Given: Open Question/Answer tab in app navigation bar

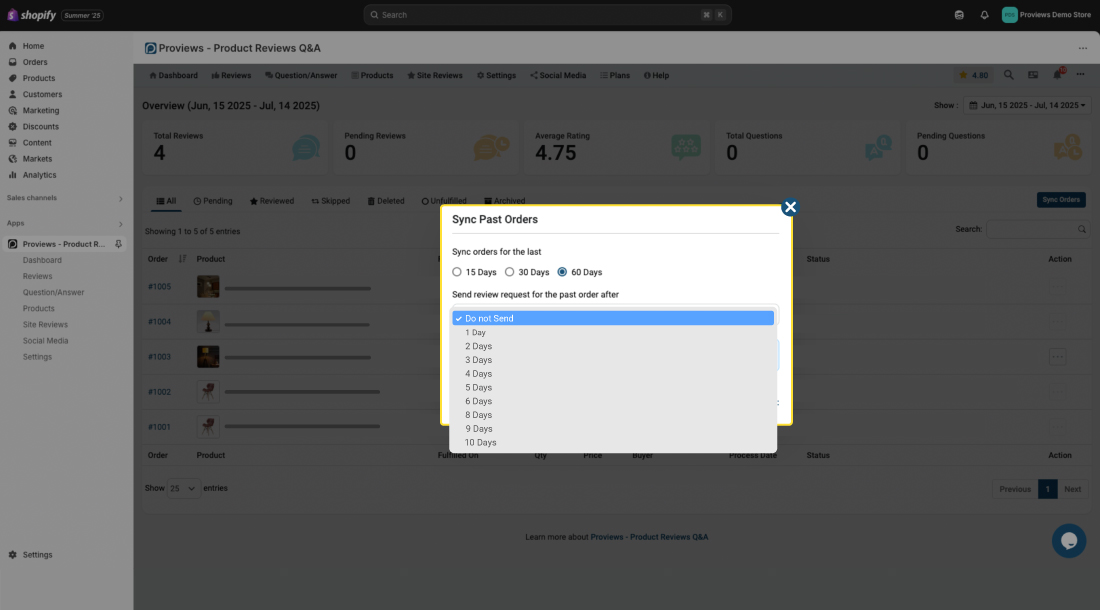Looking at the screenshot, I should click(301, 75).
